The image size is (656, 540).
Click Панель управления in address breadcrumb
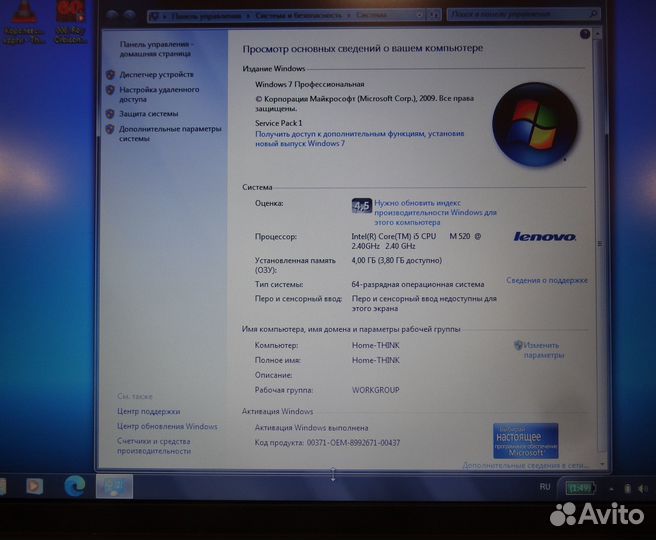pyautogui.click(x=206, y=16)
